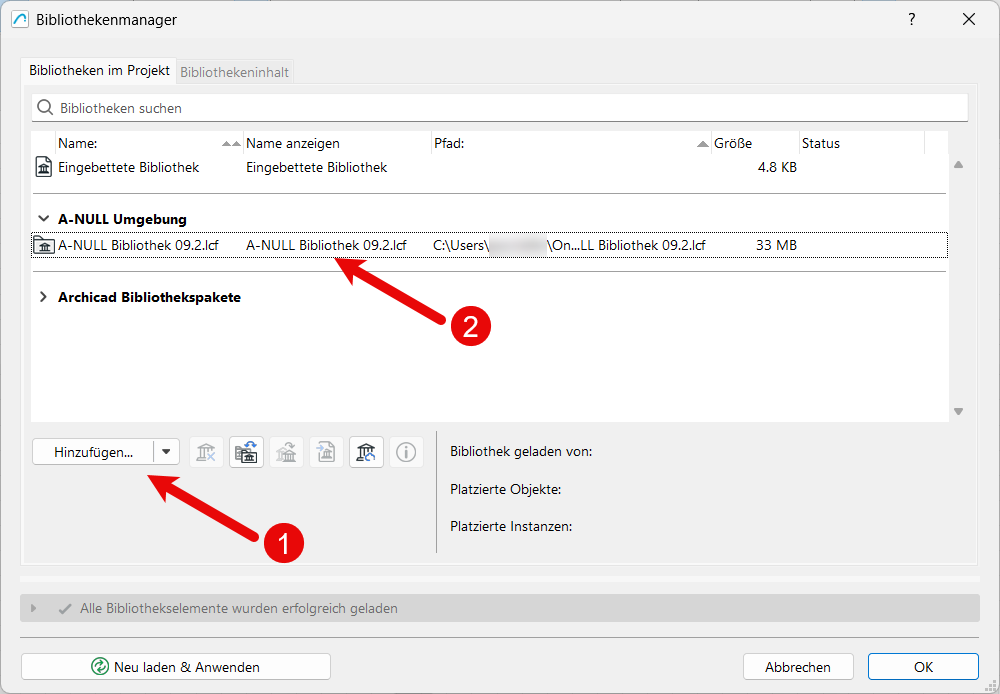Screen dimensions: 1000x694
Task: Click the embed library document icon
Action: [327, 452]
